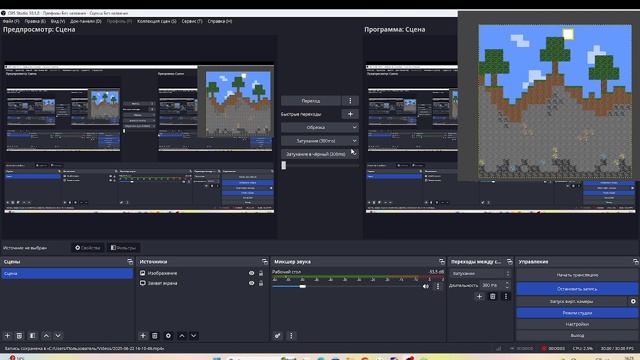Float the Сцены dock panel
This screenshot has height=360, width=640.
pos(130,262)
